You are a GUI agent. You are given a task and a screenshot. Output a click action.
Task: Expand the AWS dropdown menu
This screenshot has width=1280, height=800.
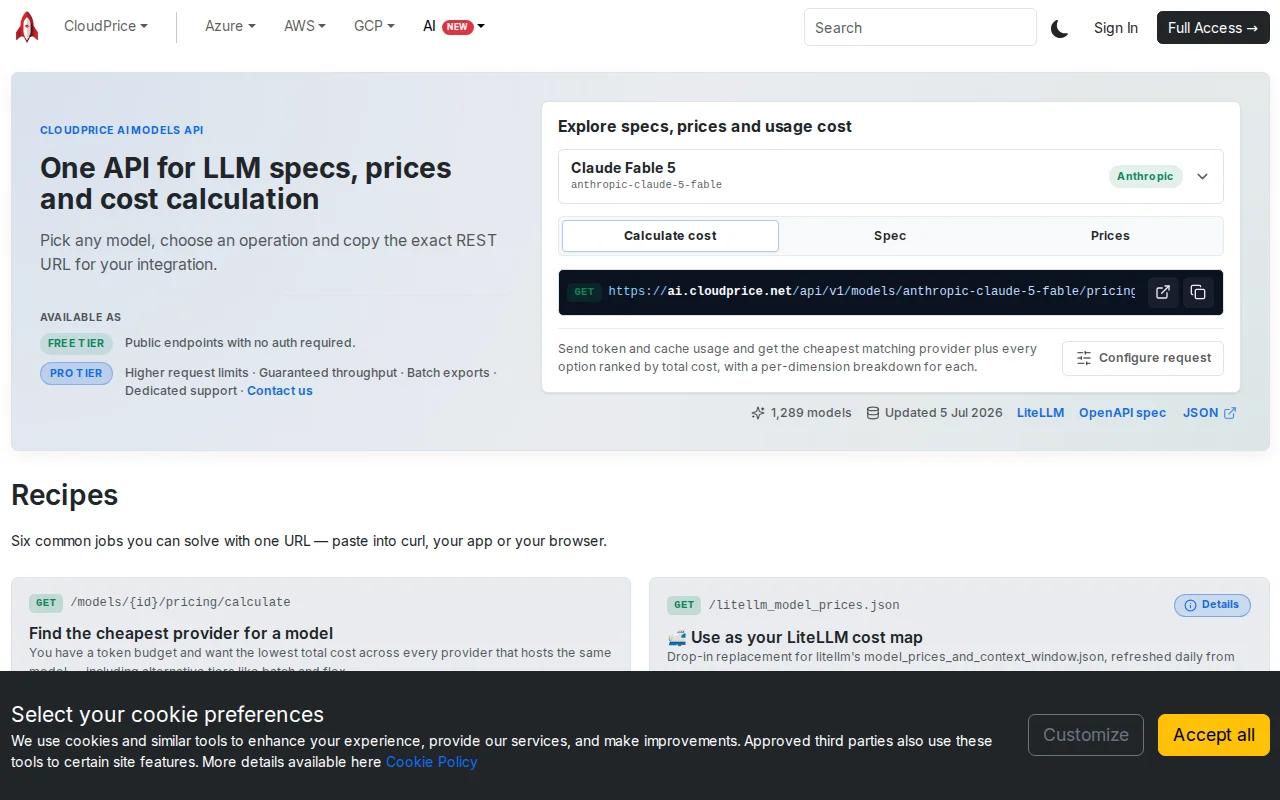pos(305,26)
